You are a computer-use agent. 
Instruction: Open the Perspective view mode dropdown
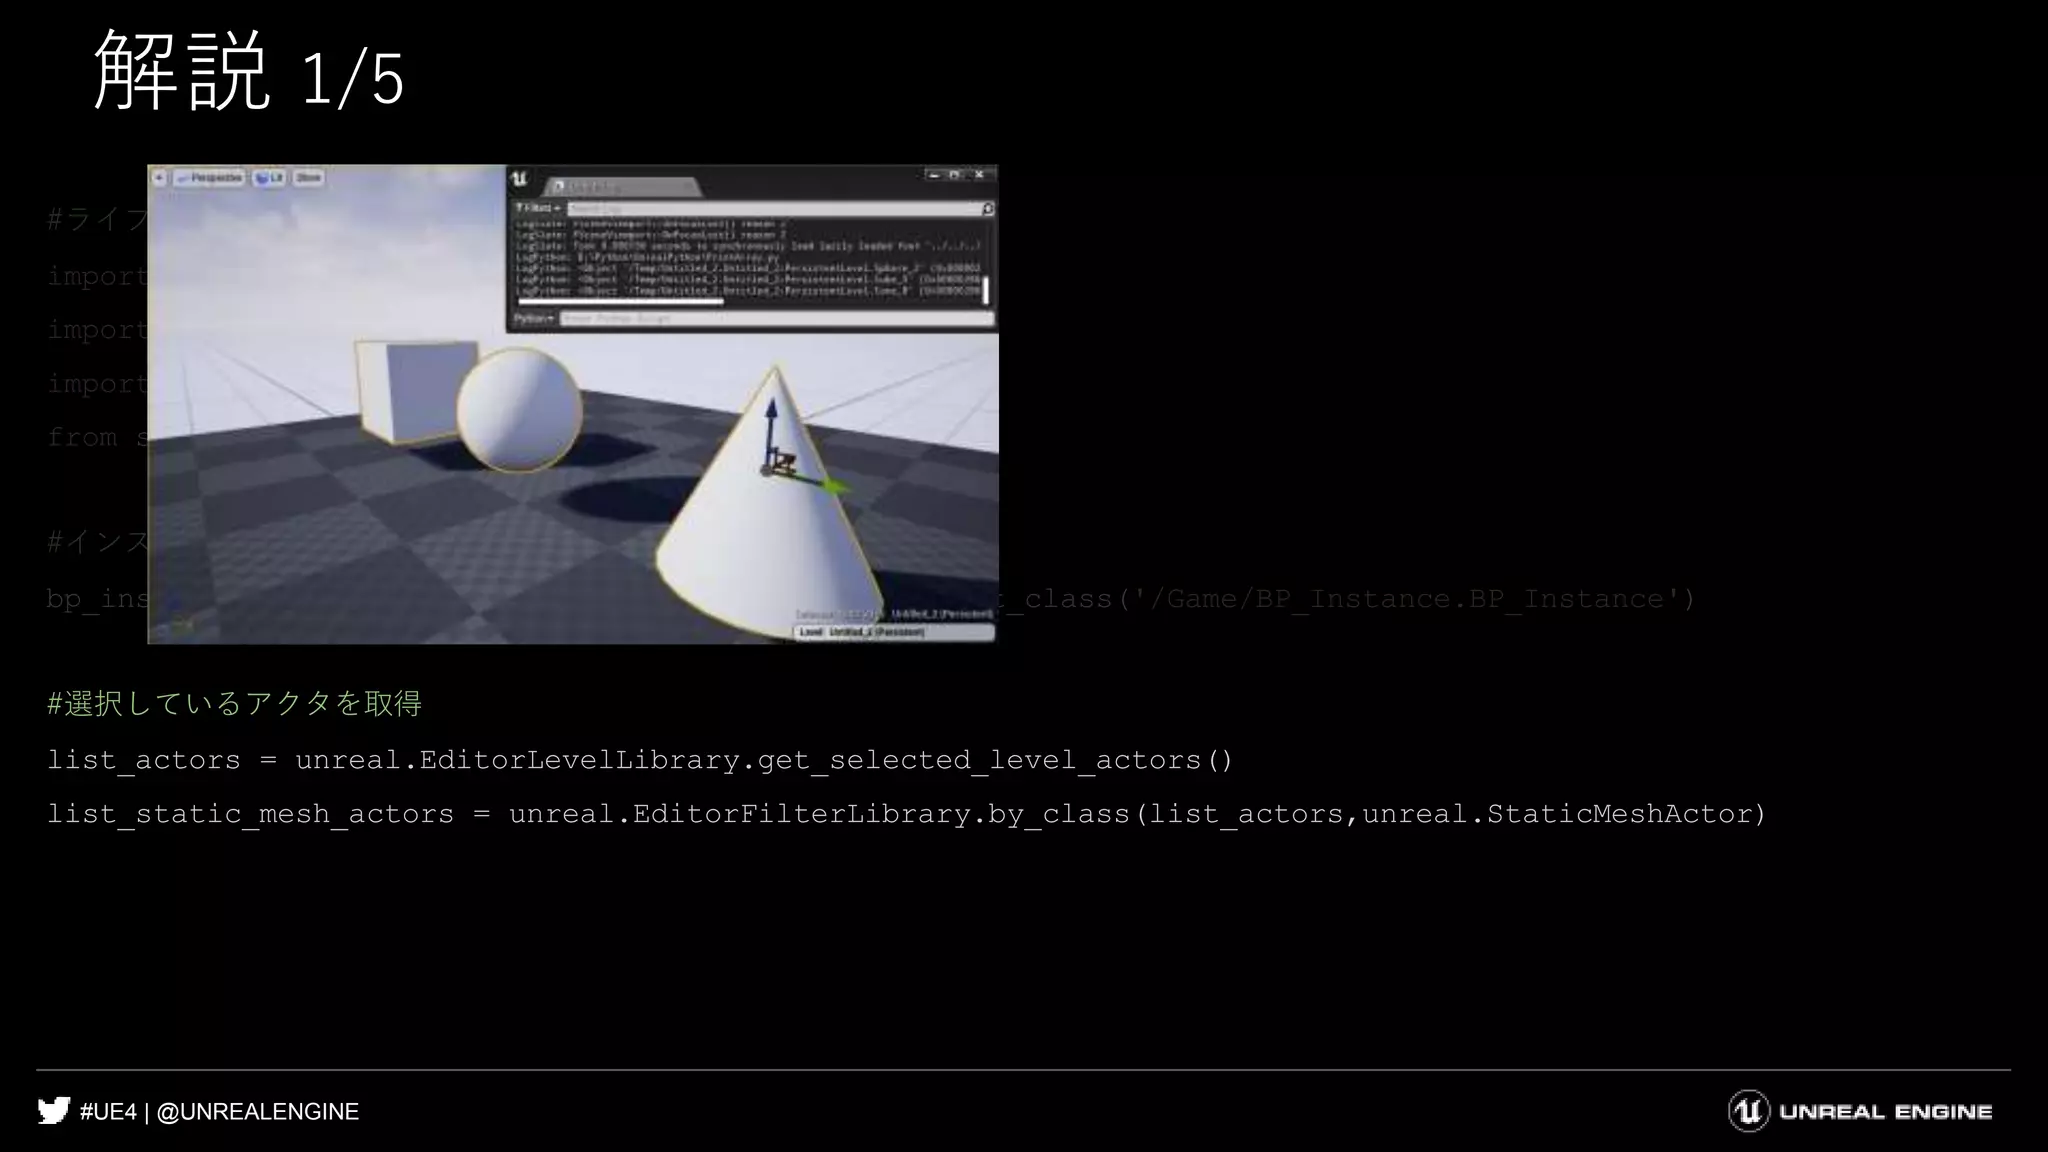(x=209, y=178)
